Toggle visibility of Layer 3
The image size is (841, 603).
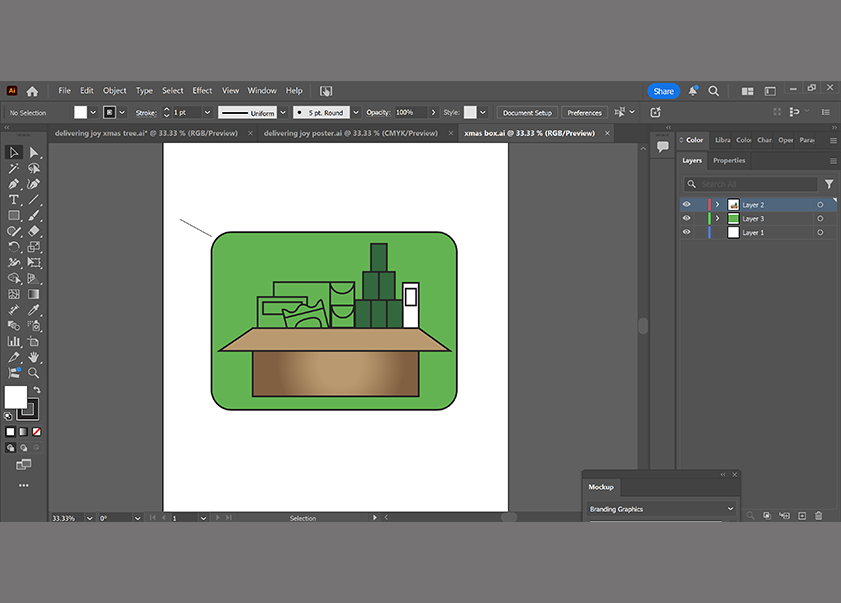coord(686,219)
